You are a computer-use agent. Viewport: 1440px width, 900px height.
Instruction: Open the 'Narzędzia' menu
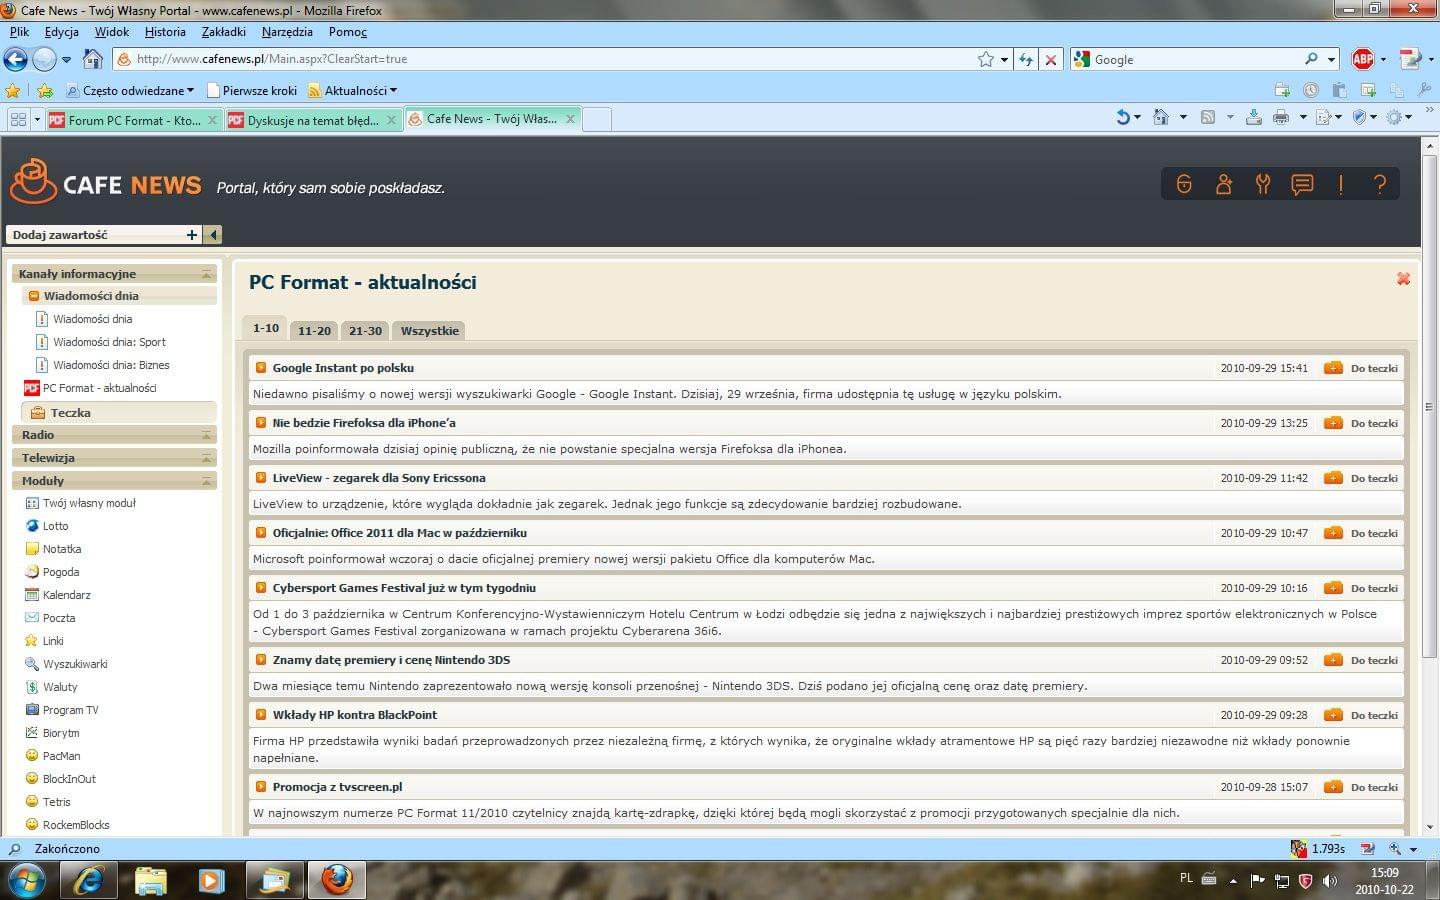pyautogui.click(x=287, y=32)
